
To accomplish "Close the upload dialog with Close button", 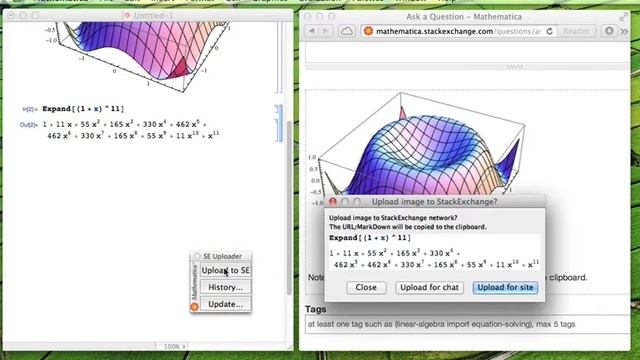I will (x=366, y=287).
